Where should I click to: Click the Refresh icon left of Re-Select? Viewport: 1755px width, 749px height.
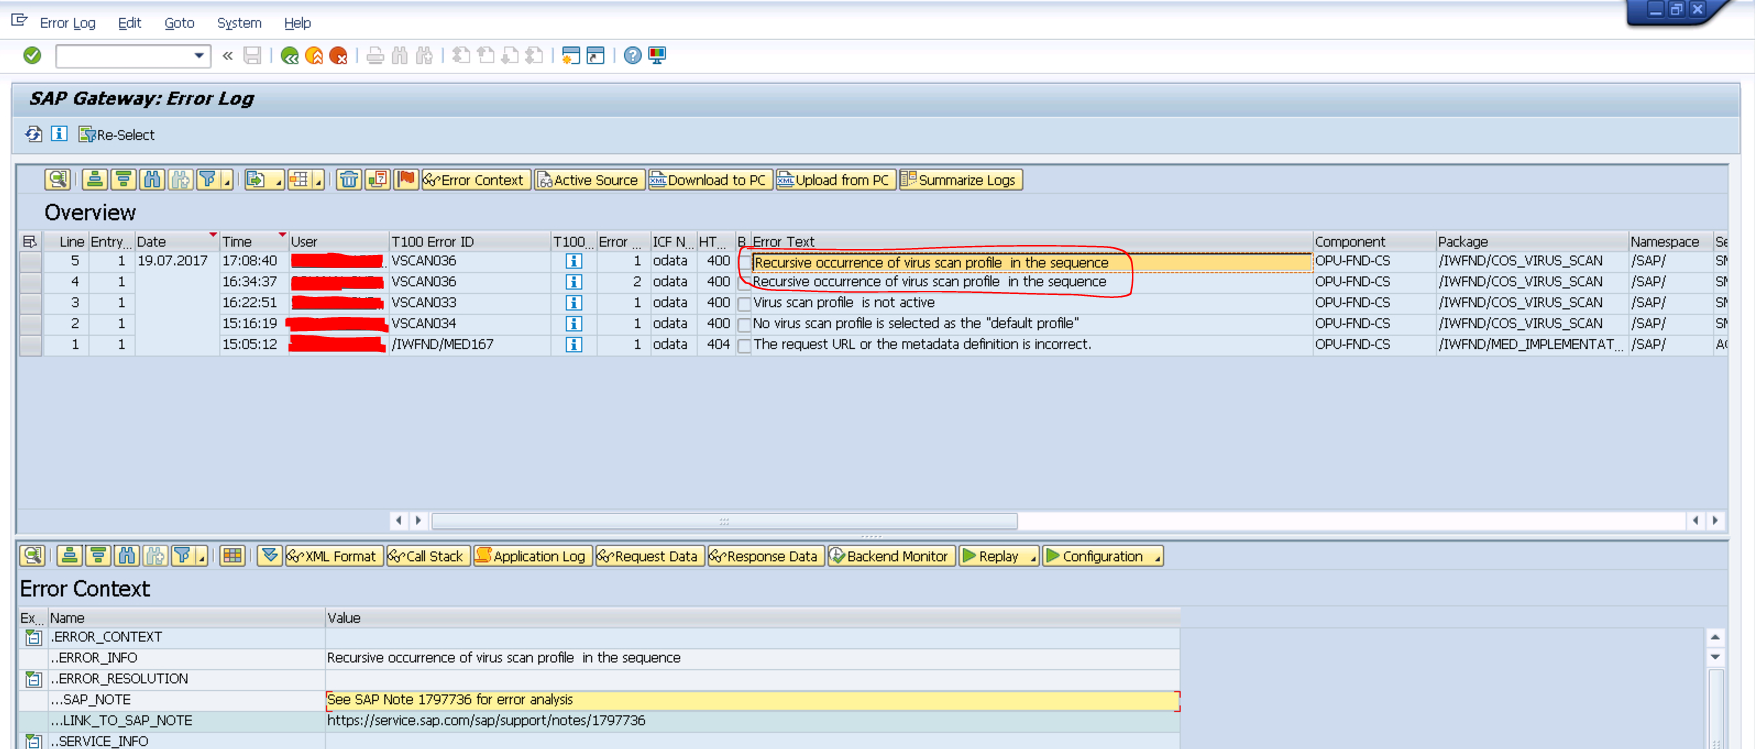tap(34, 134)
